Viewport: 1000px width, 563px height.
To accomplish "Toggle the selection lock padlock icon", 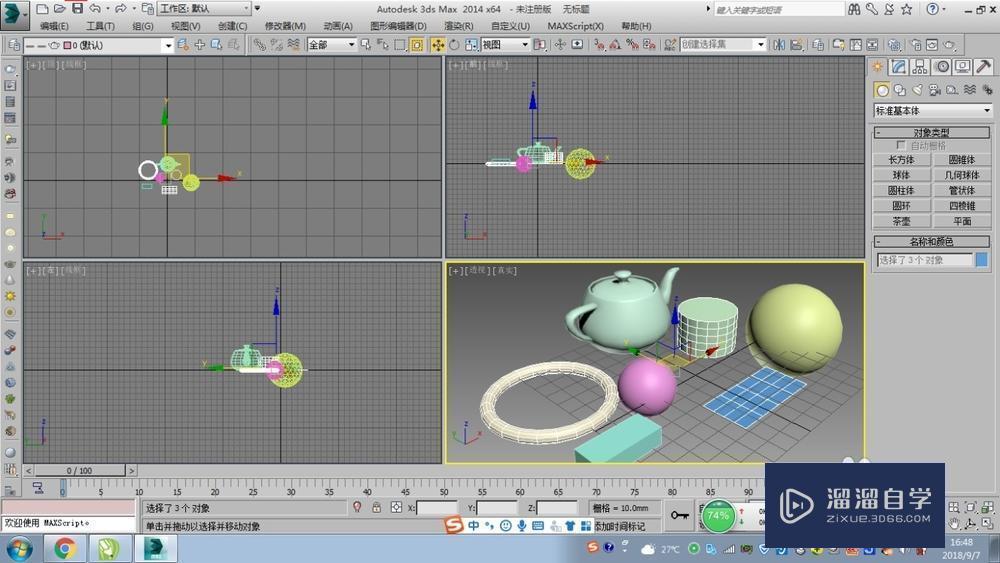I will pos(376,508).
